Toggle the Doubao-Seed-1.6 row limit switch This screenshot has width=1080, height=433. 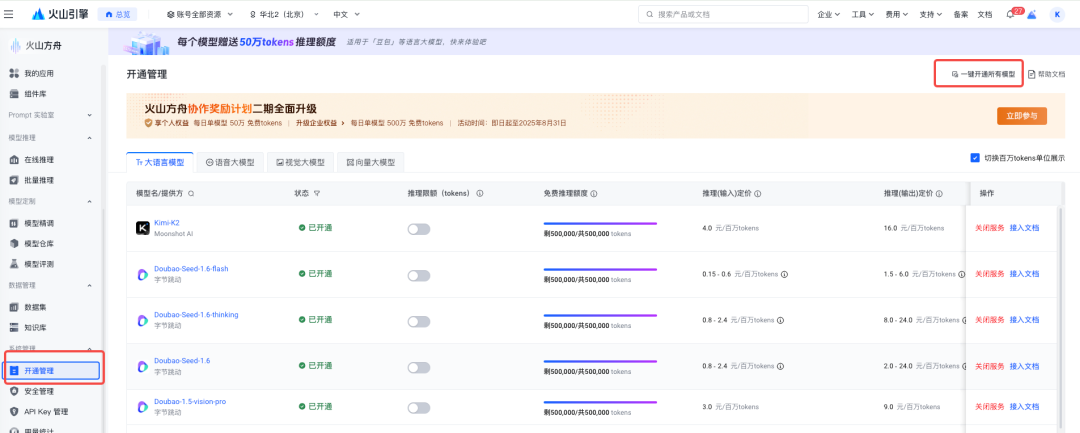pos(419,367)
